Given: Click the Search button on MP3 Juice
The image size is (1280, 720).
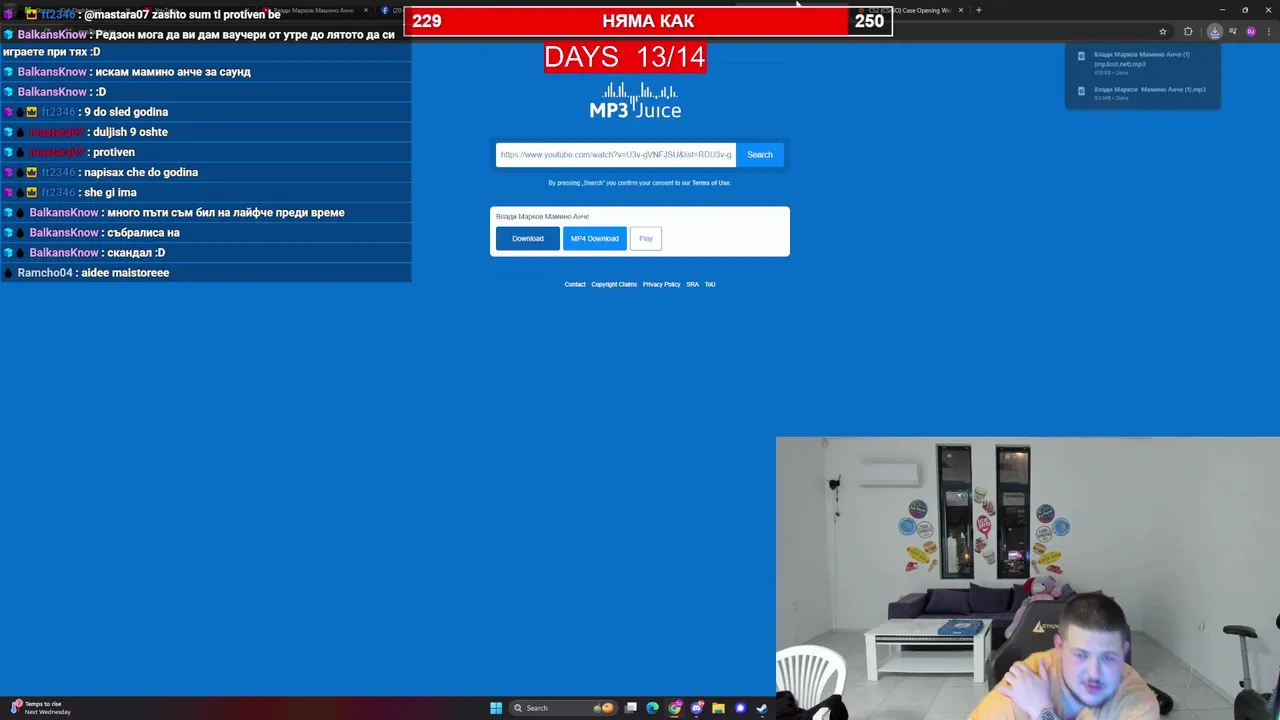Looking at the screenshot, I should coord(760,154).
